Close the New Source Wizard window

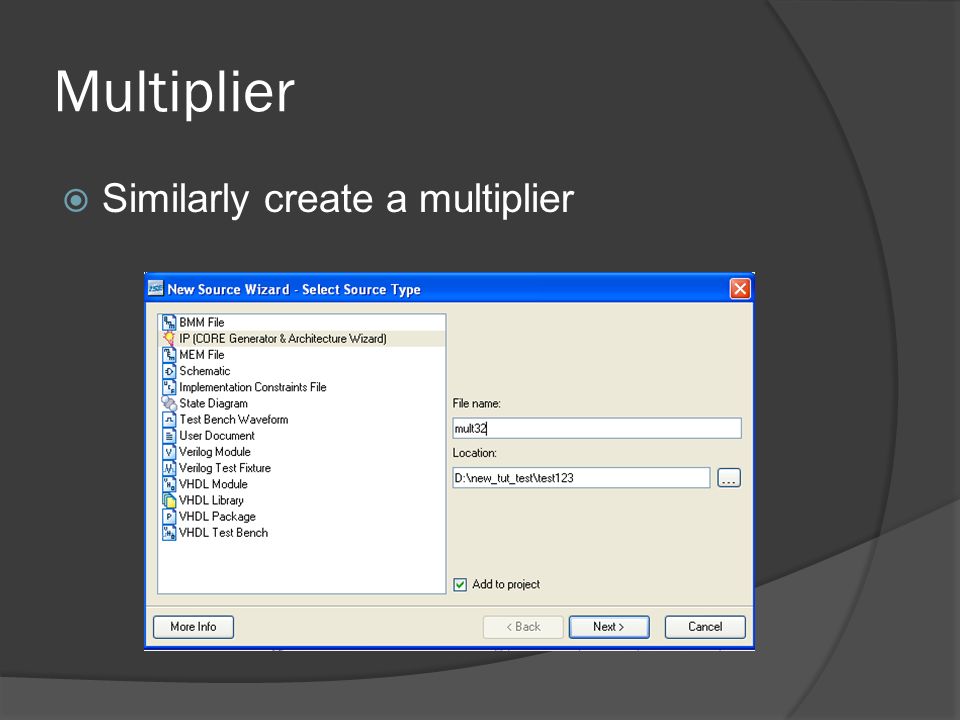[740, 288]
